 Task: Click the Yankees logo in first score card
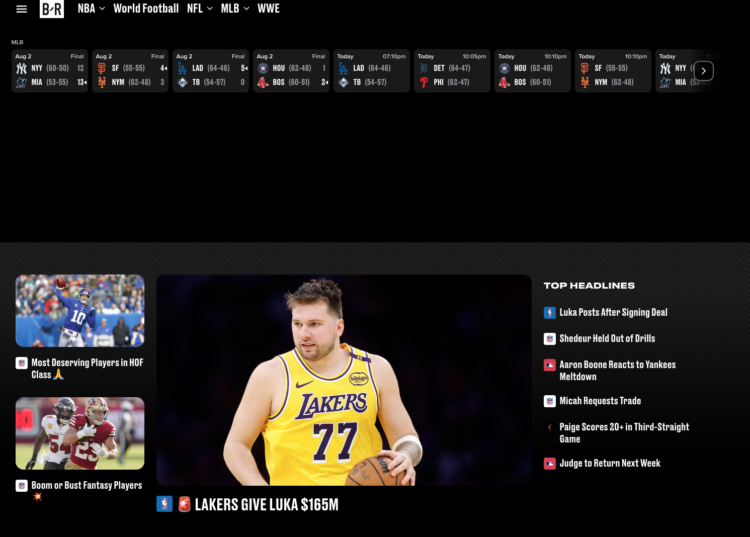22,68
